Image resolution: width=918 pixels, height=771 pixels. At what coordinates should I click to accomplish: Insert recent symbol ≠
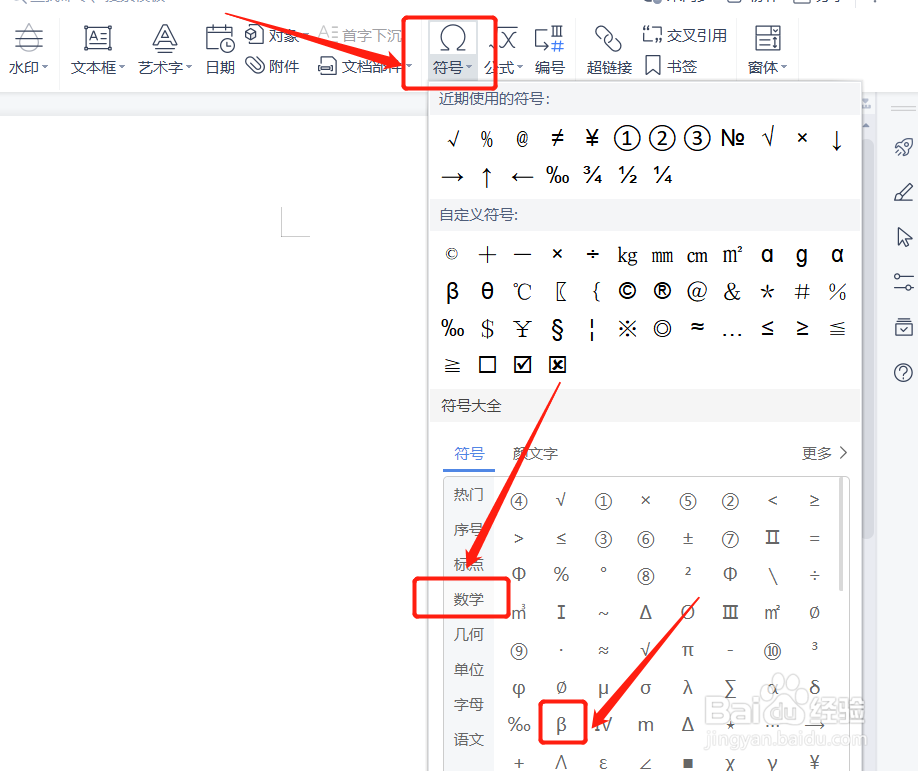click(557, 139)
